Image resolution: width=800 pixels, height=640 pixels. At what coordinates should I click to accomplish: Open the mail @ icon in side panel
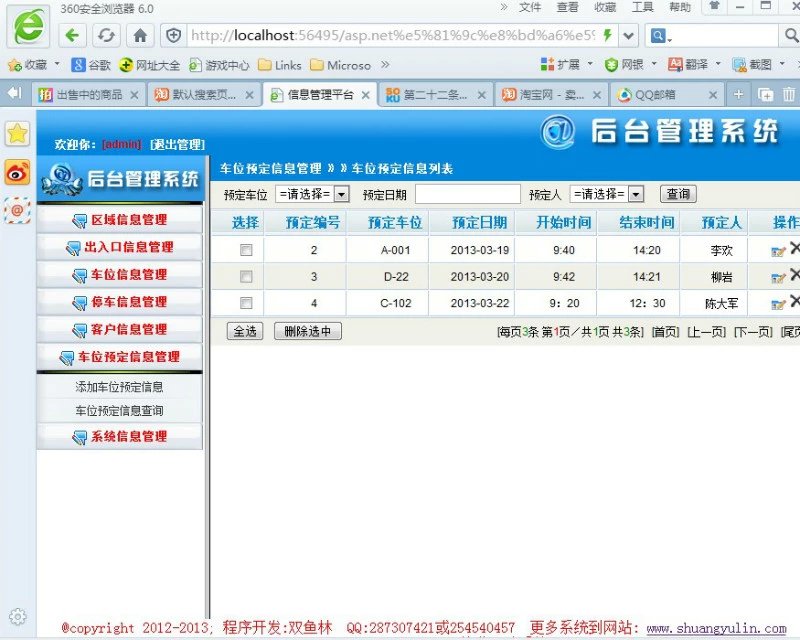17,210
